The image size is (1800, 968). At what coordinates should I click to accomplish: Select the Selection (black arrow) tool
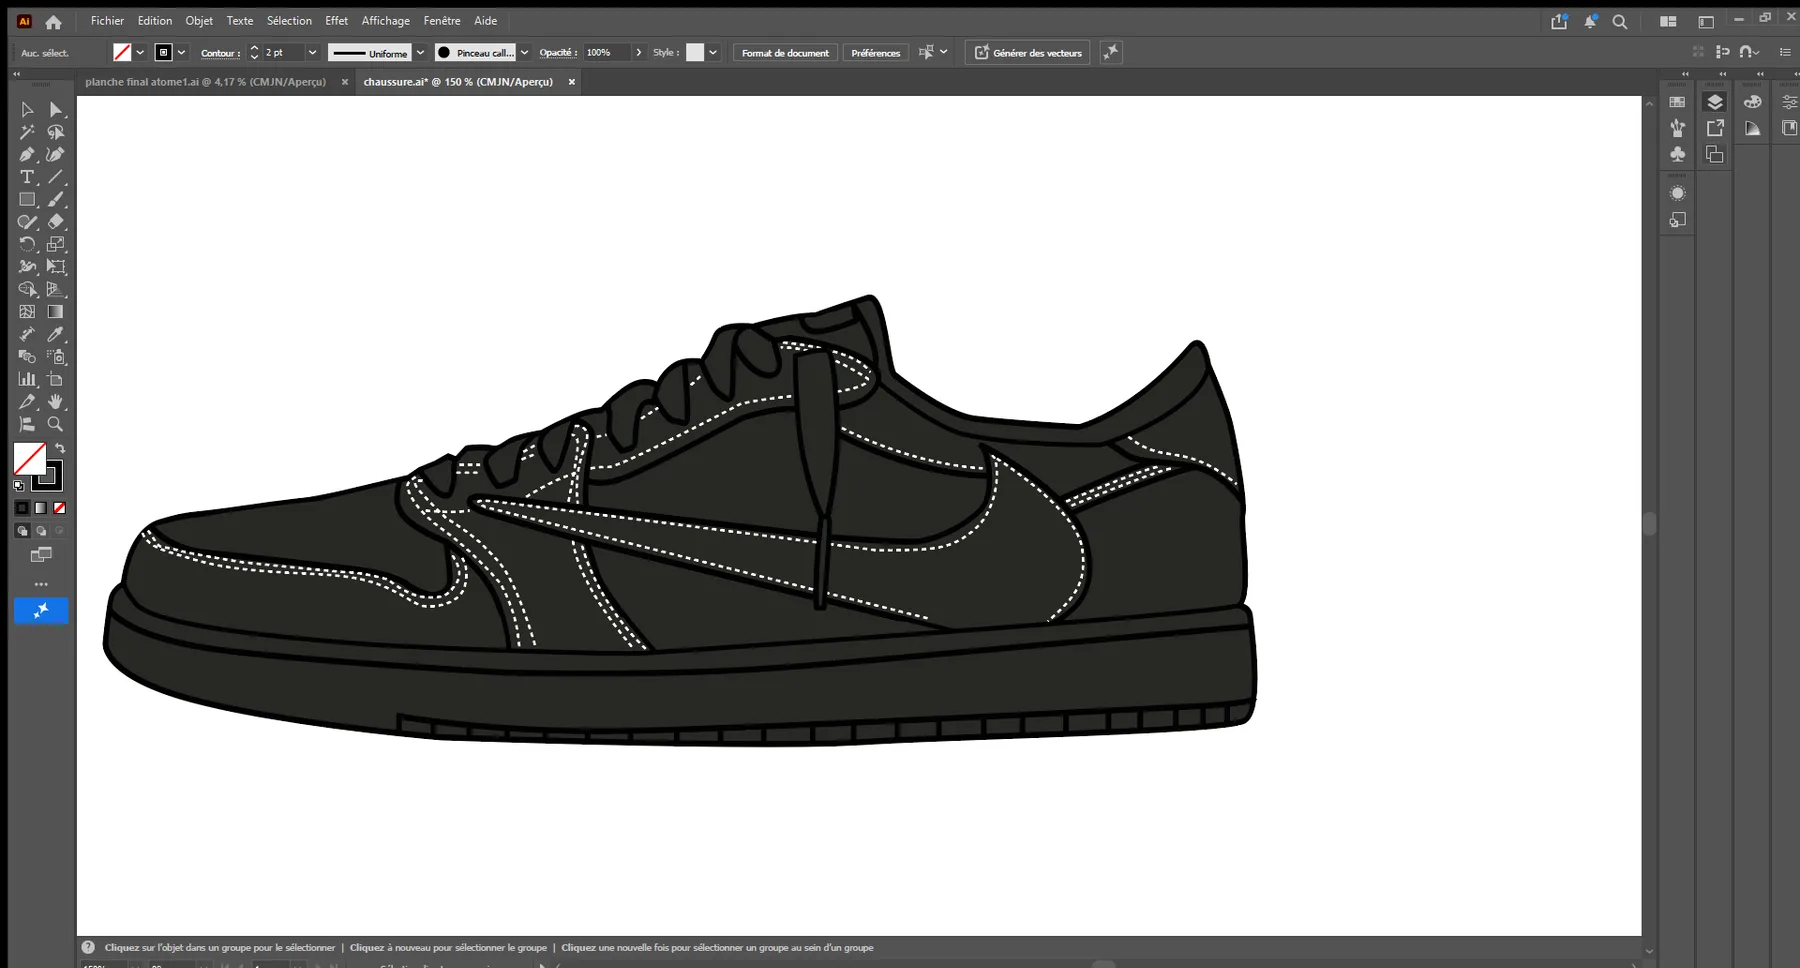tap(27, 110)
